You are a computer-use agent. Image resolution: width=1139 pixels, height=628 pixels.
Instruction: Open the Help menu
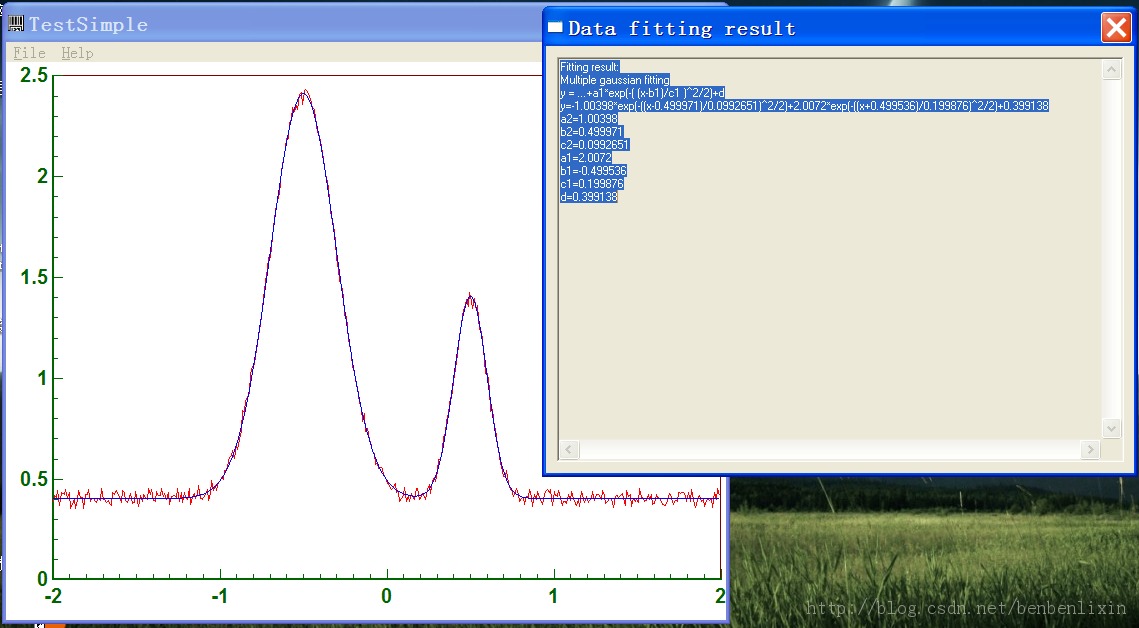(77, 53)
